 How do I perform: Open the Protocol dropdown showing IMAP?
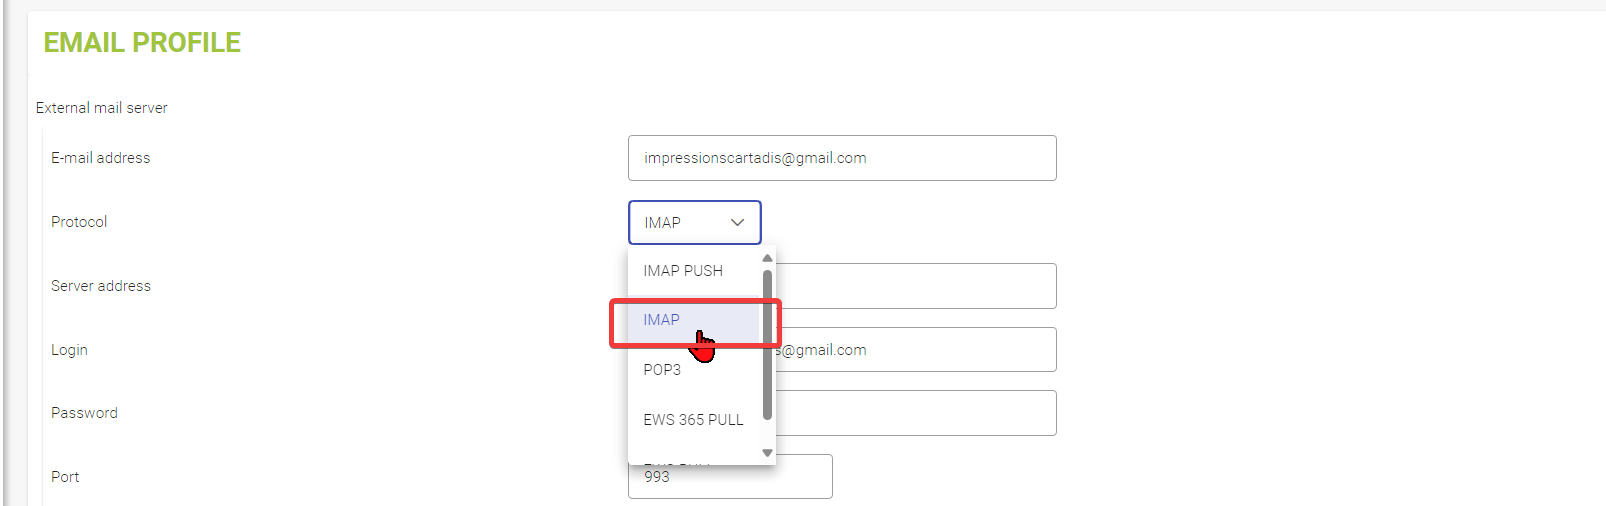pyautogui.click(x=694, y=222)
